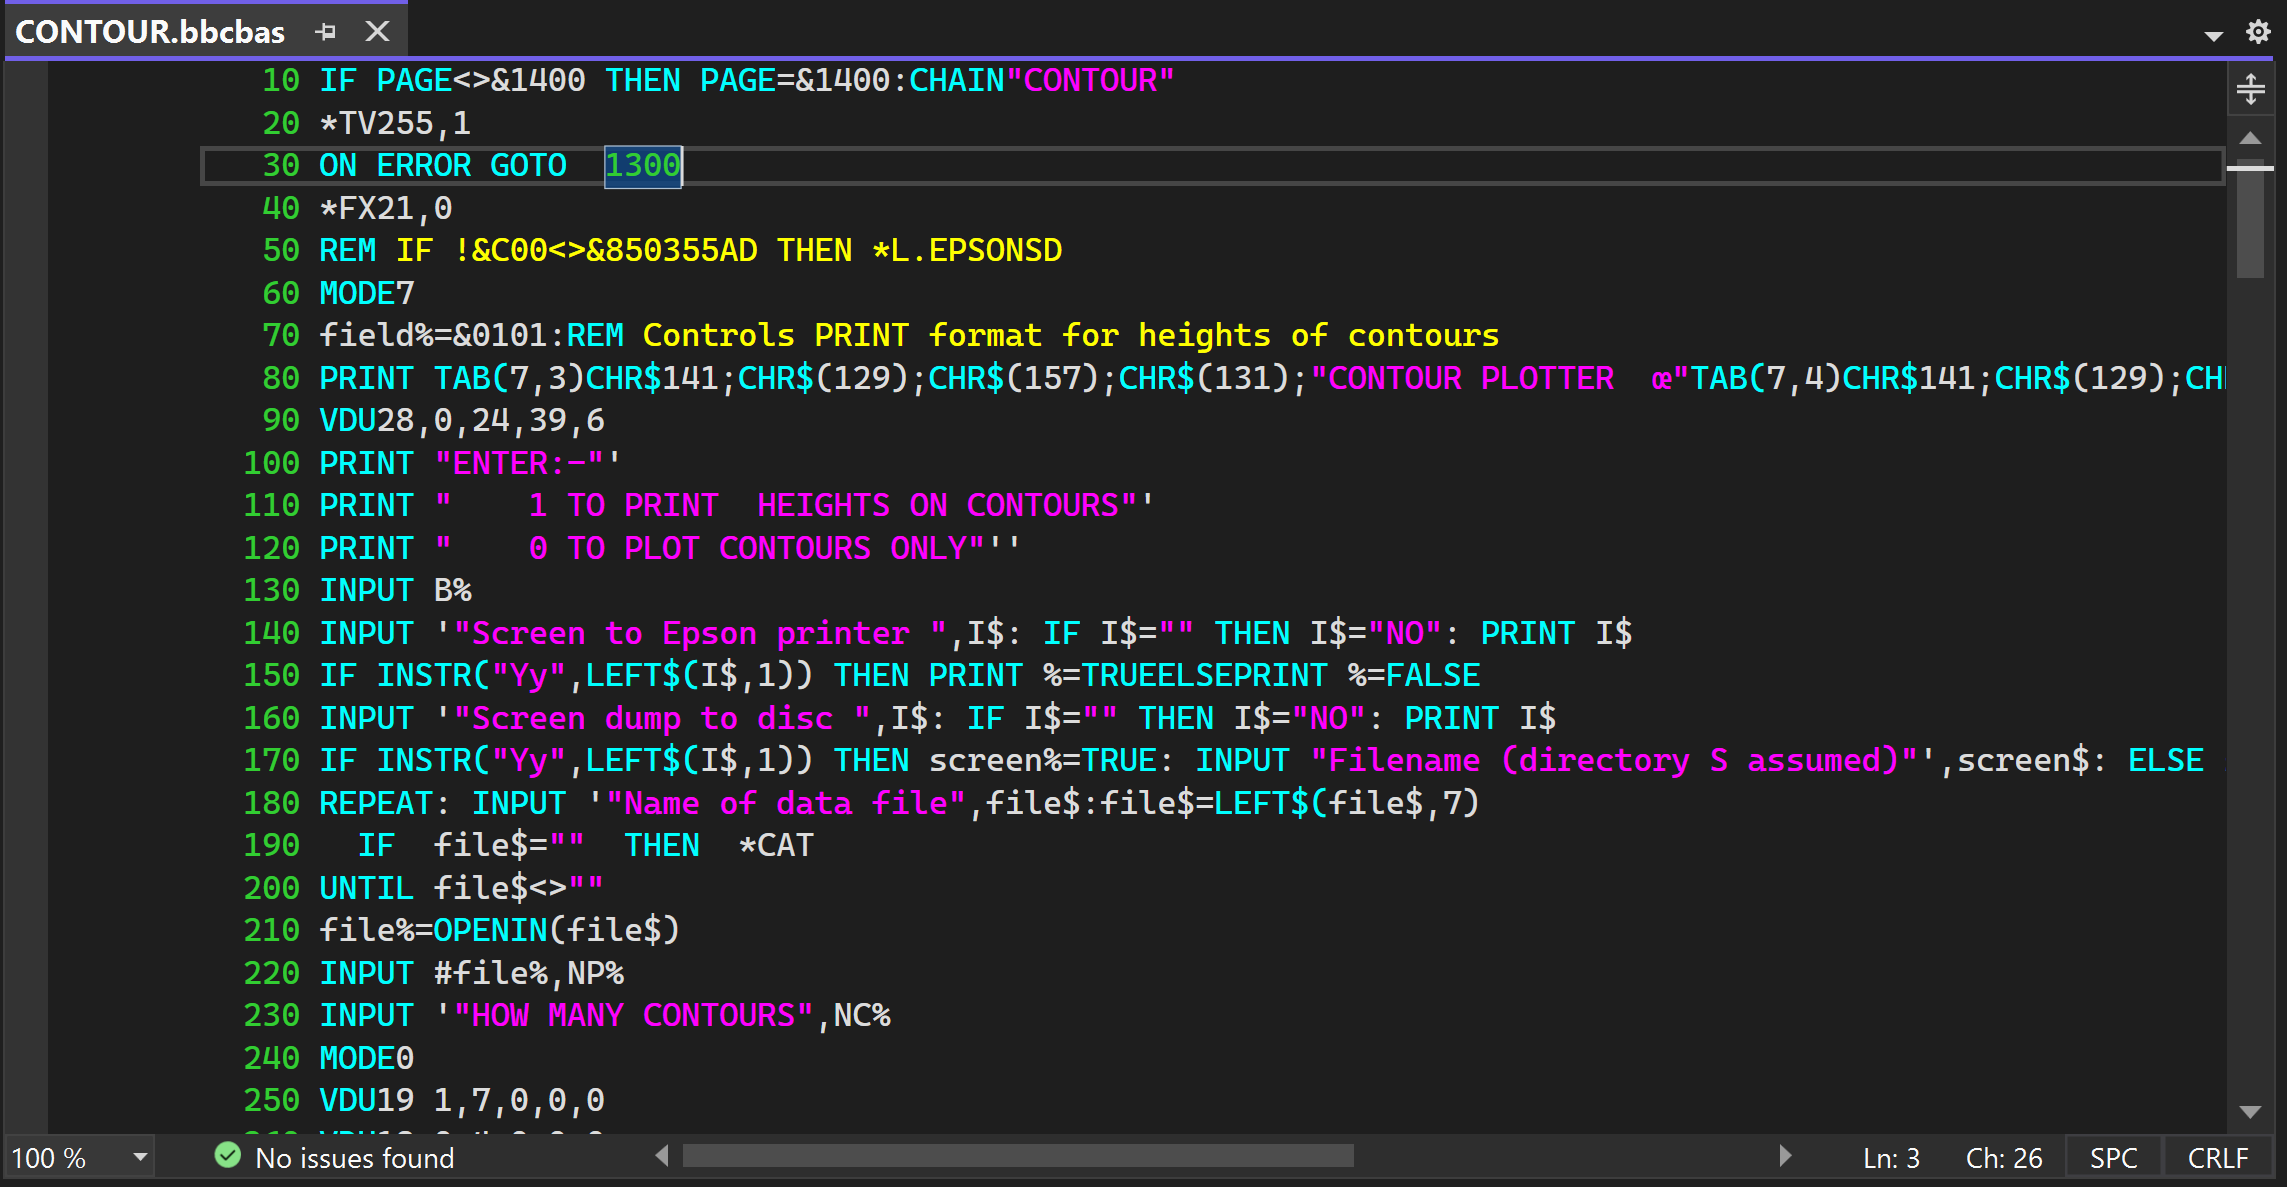
Task: Pin the CONTOUR.bbcbas tab
Action: tap(325, 32)
